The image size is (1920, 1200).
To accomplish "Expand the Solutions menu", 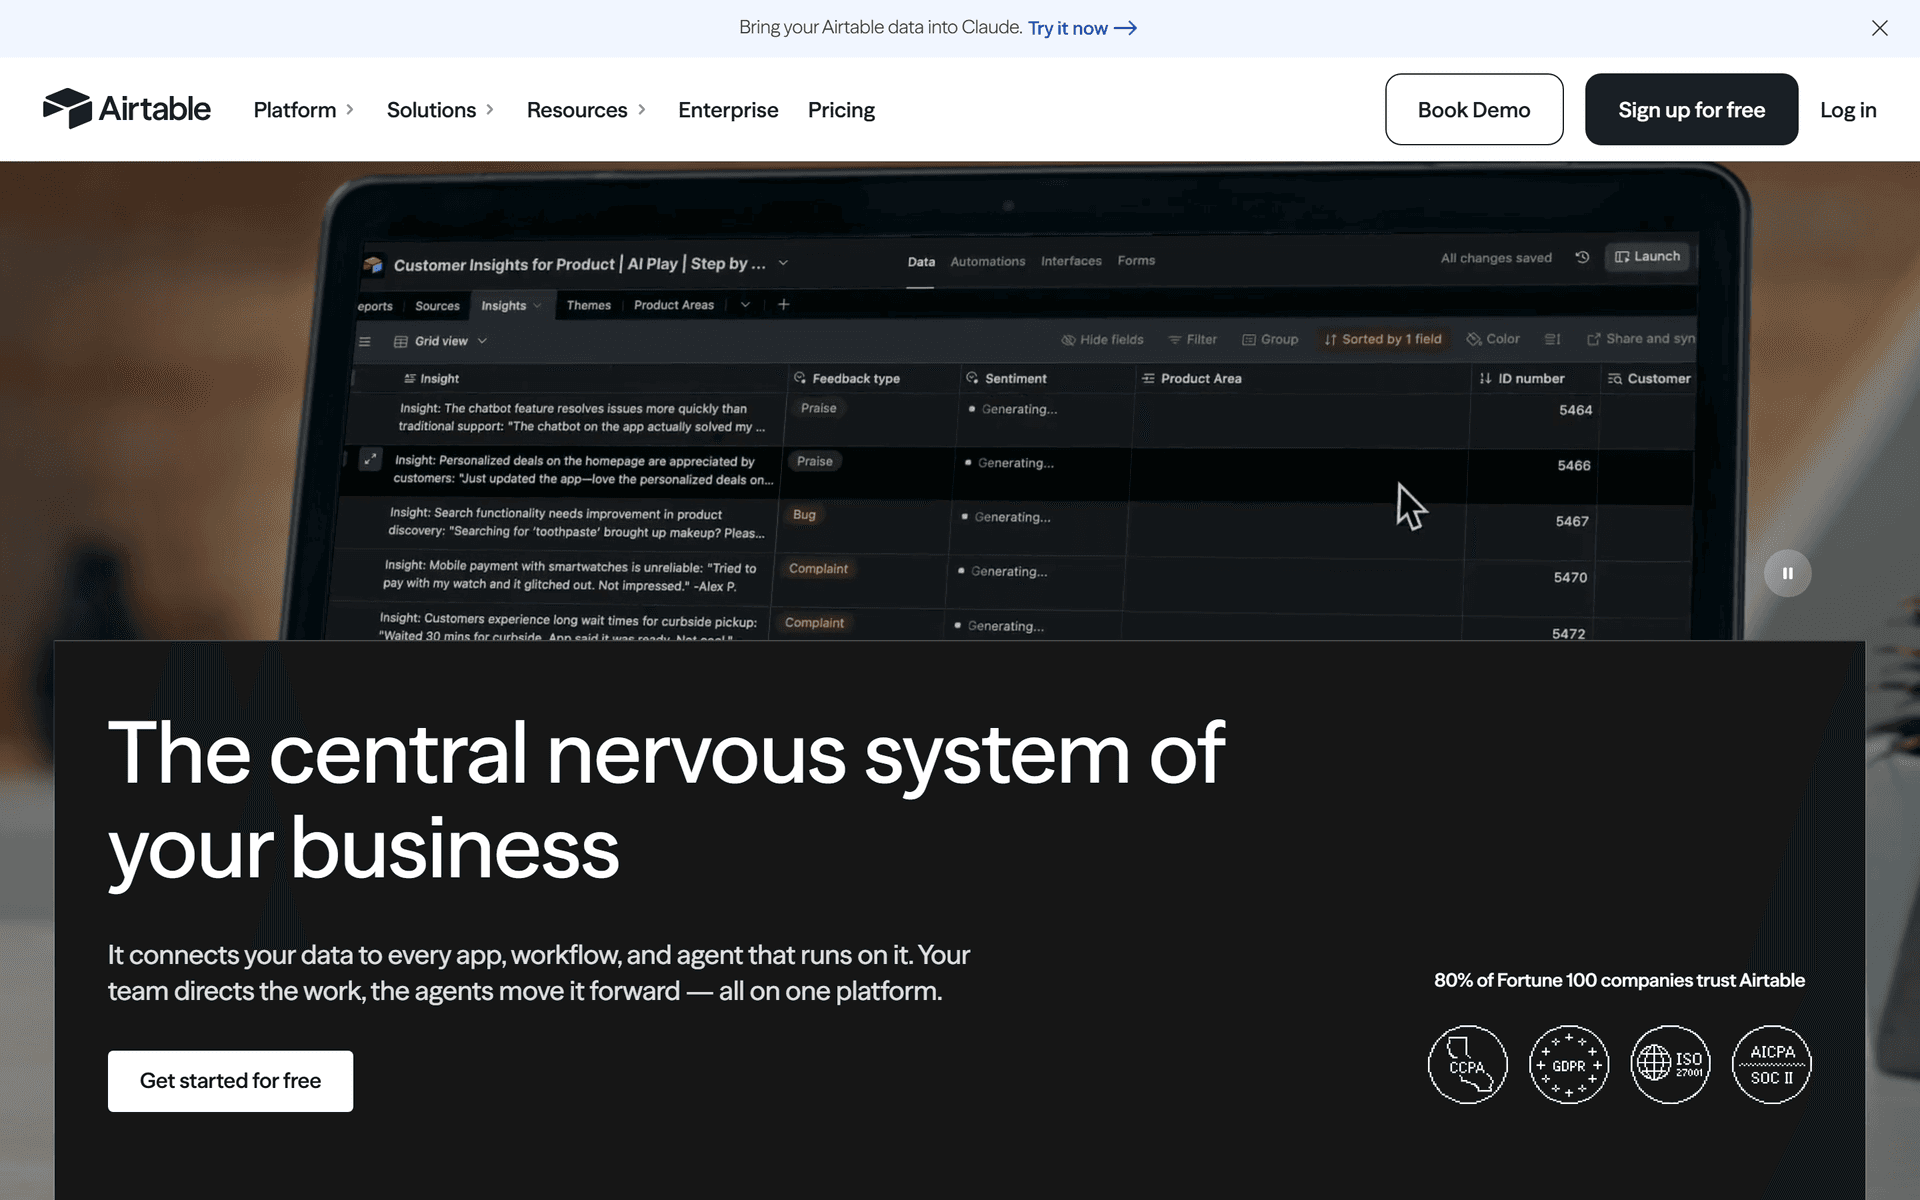I will 440,110.
